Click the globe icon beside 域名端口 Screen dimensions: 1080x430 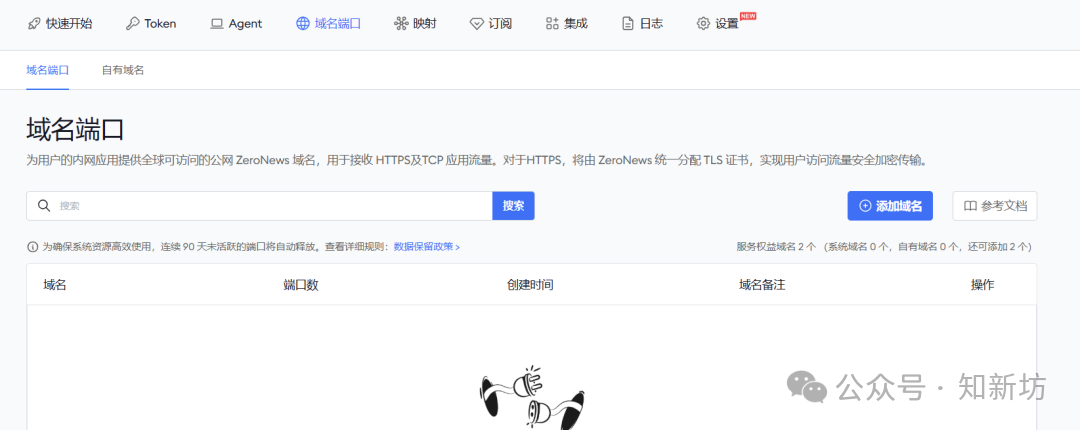(x=302, y=23)
